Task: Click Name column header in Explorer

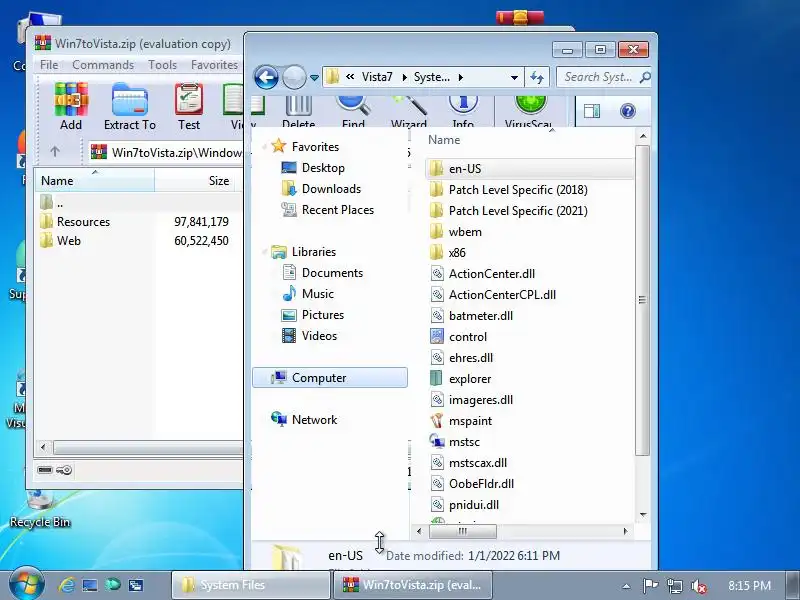Action: 444,140
